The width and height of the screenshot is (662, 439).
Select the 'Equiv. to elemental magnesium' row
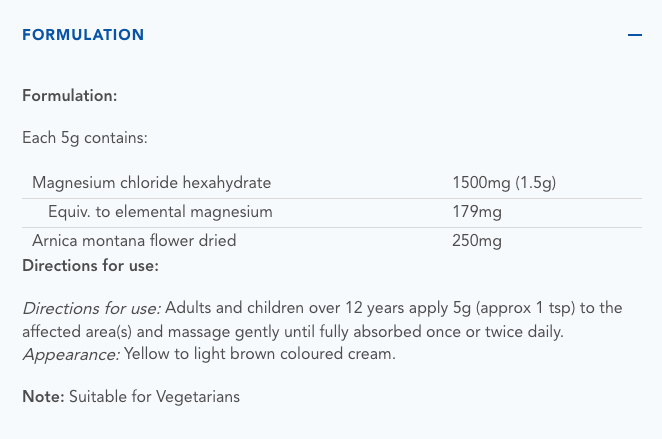pos(160,212)
